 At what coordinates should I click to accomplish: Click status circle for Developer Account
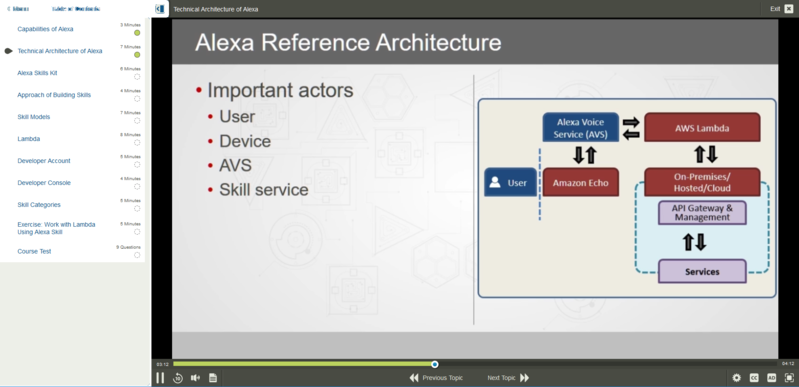[137, 165]
